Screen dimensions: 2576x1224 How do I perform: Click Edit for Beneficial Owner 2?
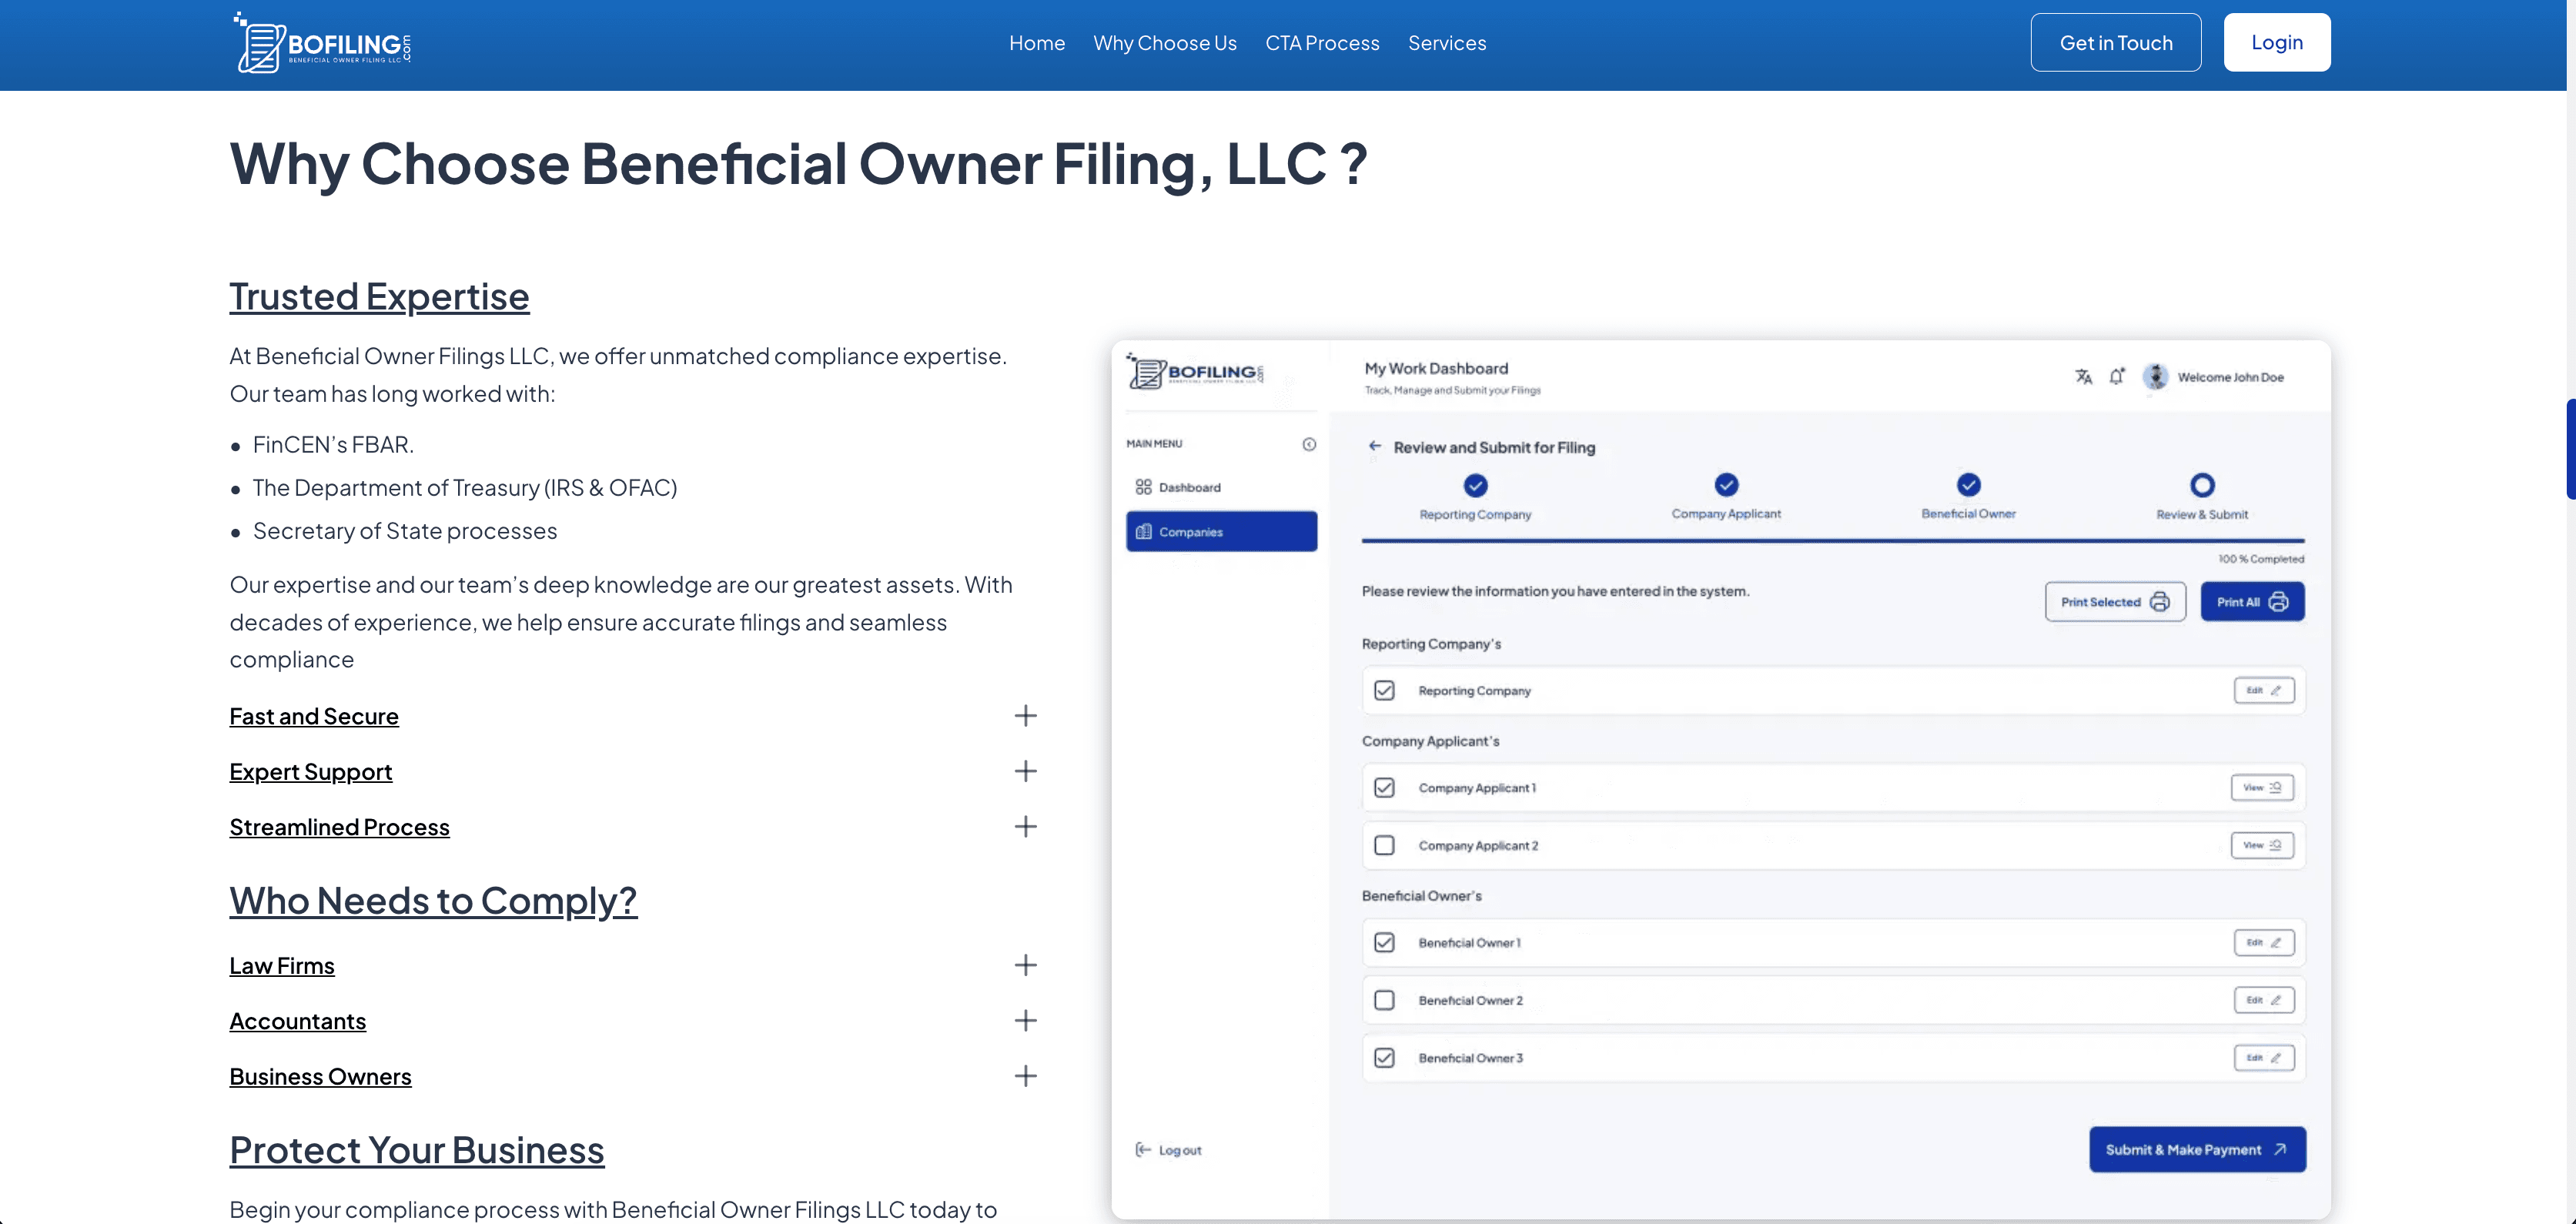click(2264, 1000)
